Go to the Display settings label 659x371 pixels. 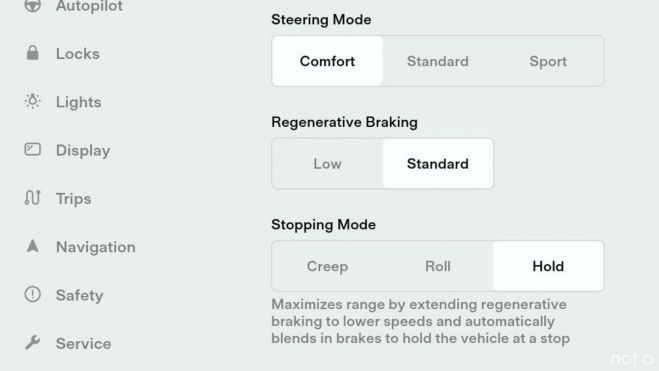click(83, 150)
